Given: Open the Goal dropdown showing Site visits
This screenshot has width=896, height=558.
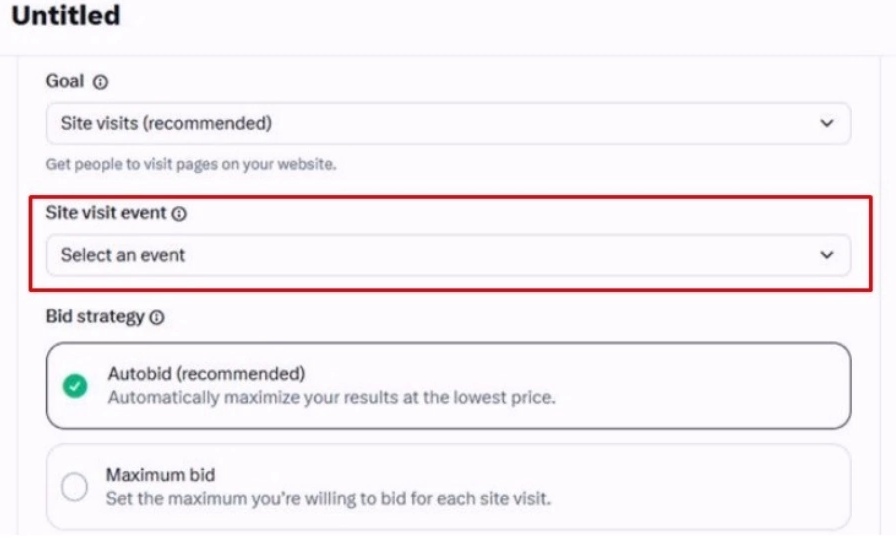Looking at the screenshot, I should (x=449, y=123).
